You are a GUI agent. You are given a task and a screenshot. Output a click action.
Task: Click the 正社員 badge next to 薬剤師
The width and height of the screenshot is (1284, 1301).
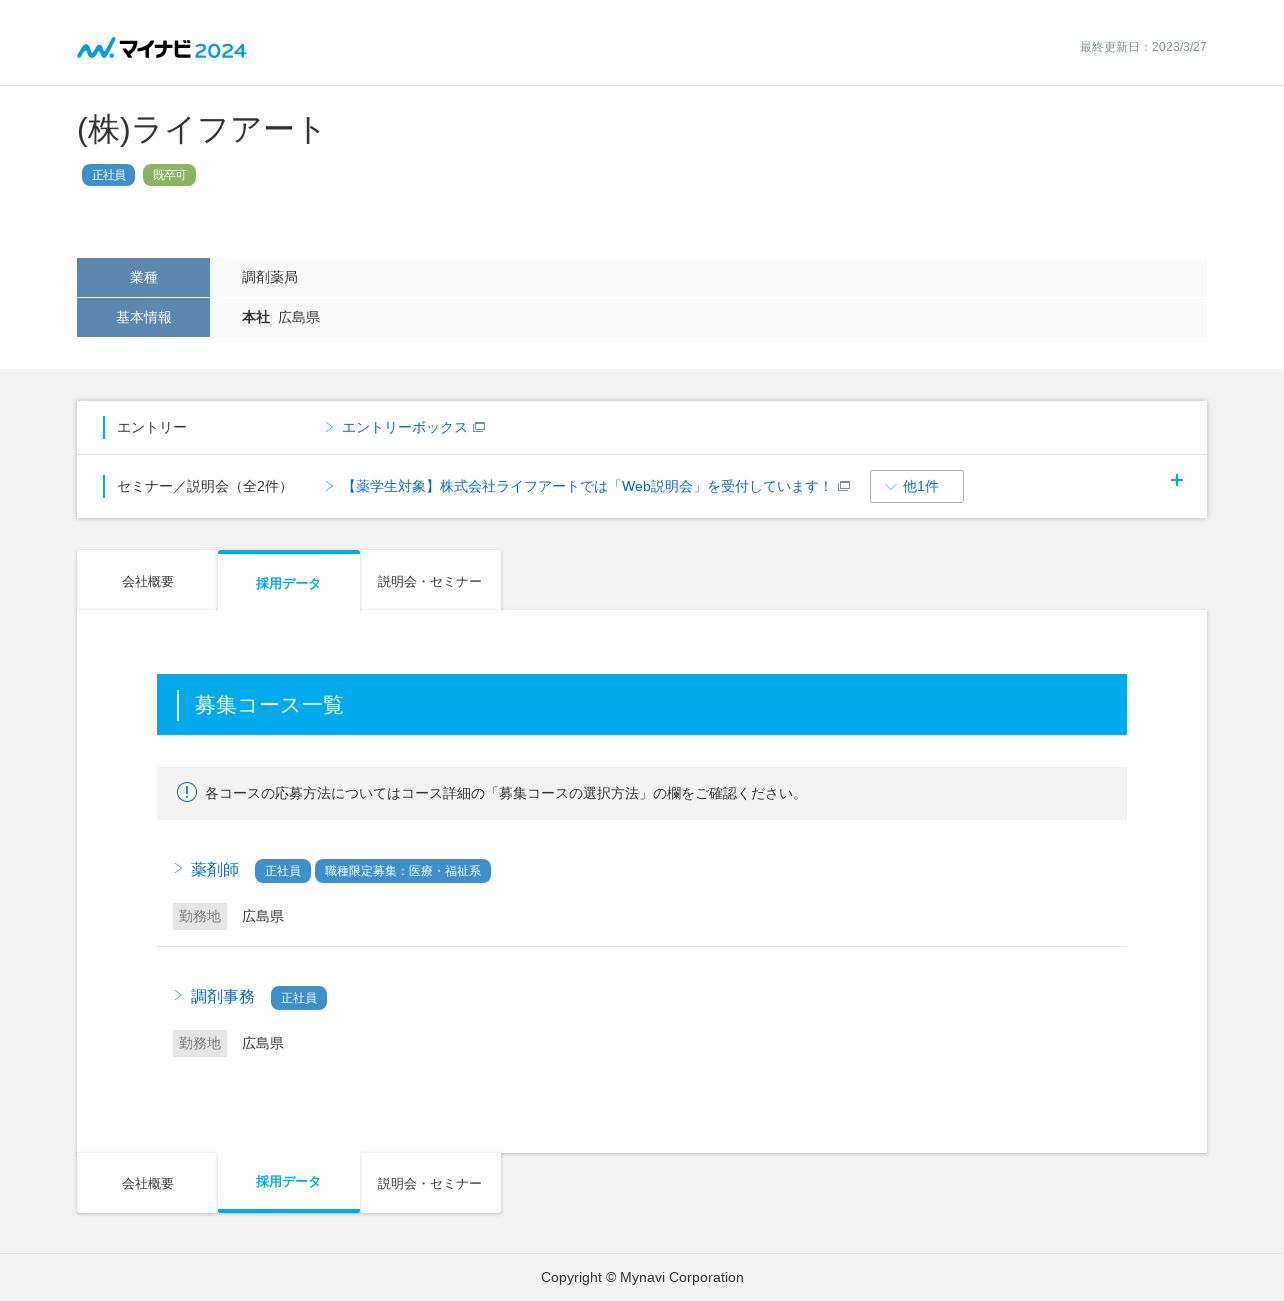tap(283, 871)
